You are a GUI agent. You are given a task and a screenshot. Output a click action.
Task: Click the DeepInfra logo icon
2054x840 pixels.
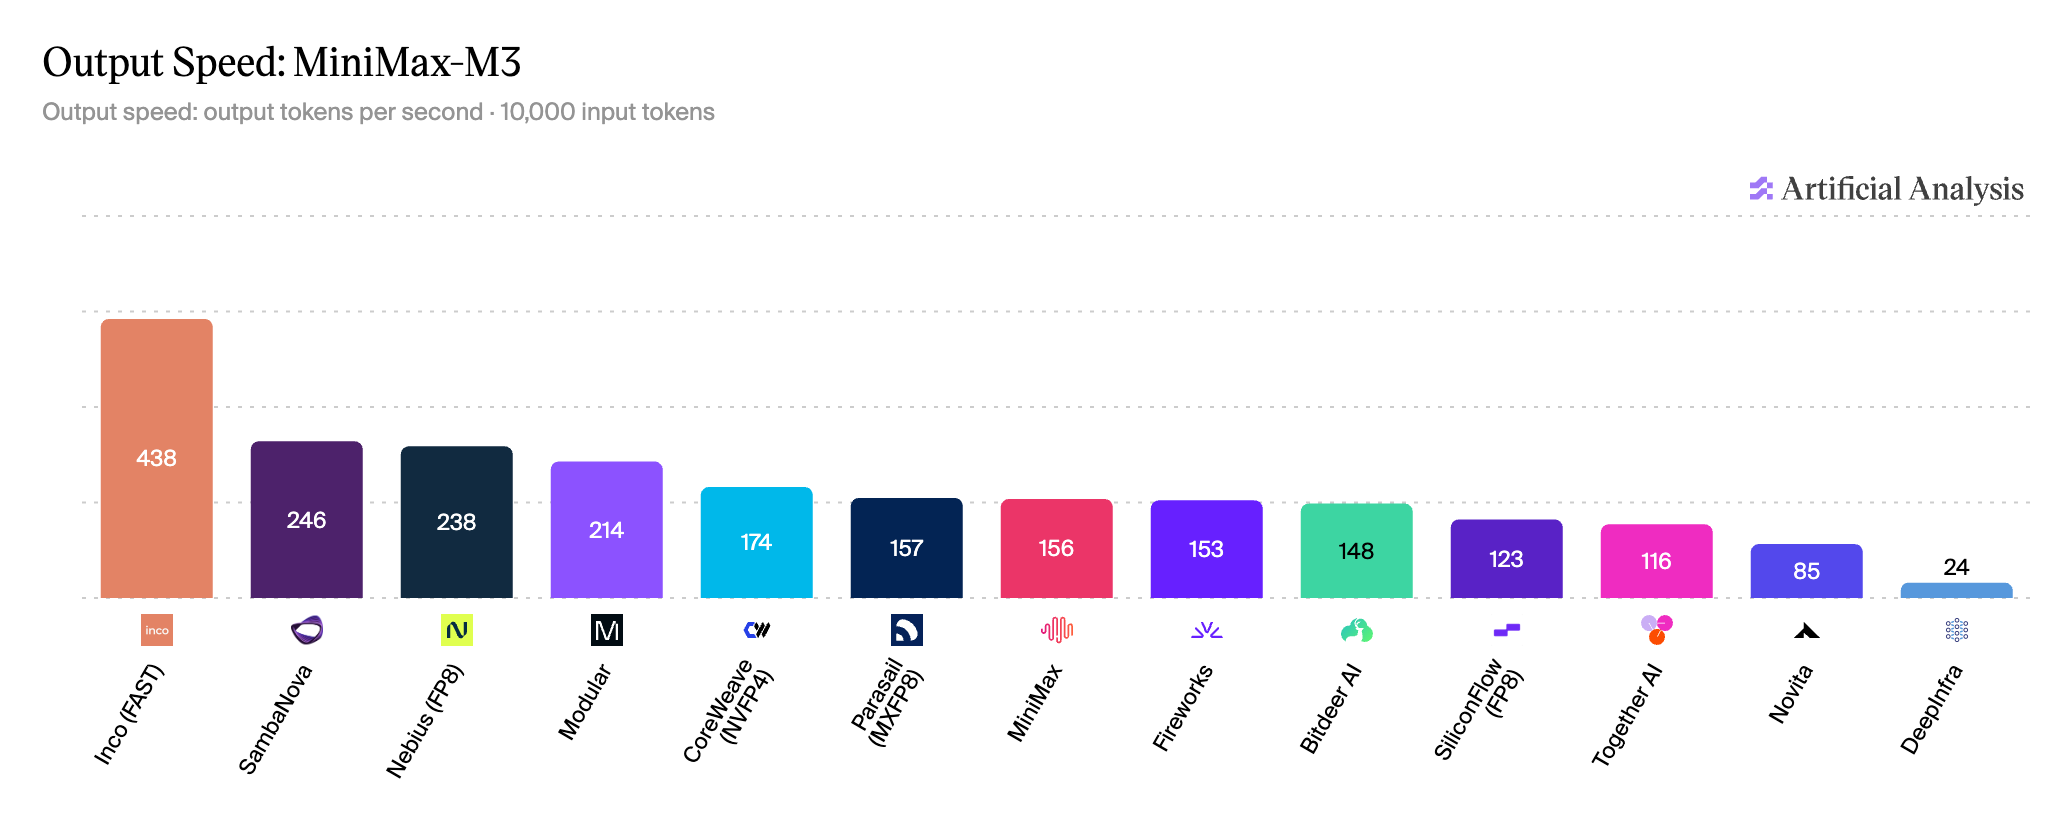(1957, 630)
